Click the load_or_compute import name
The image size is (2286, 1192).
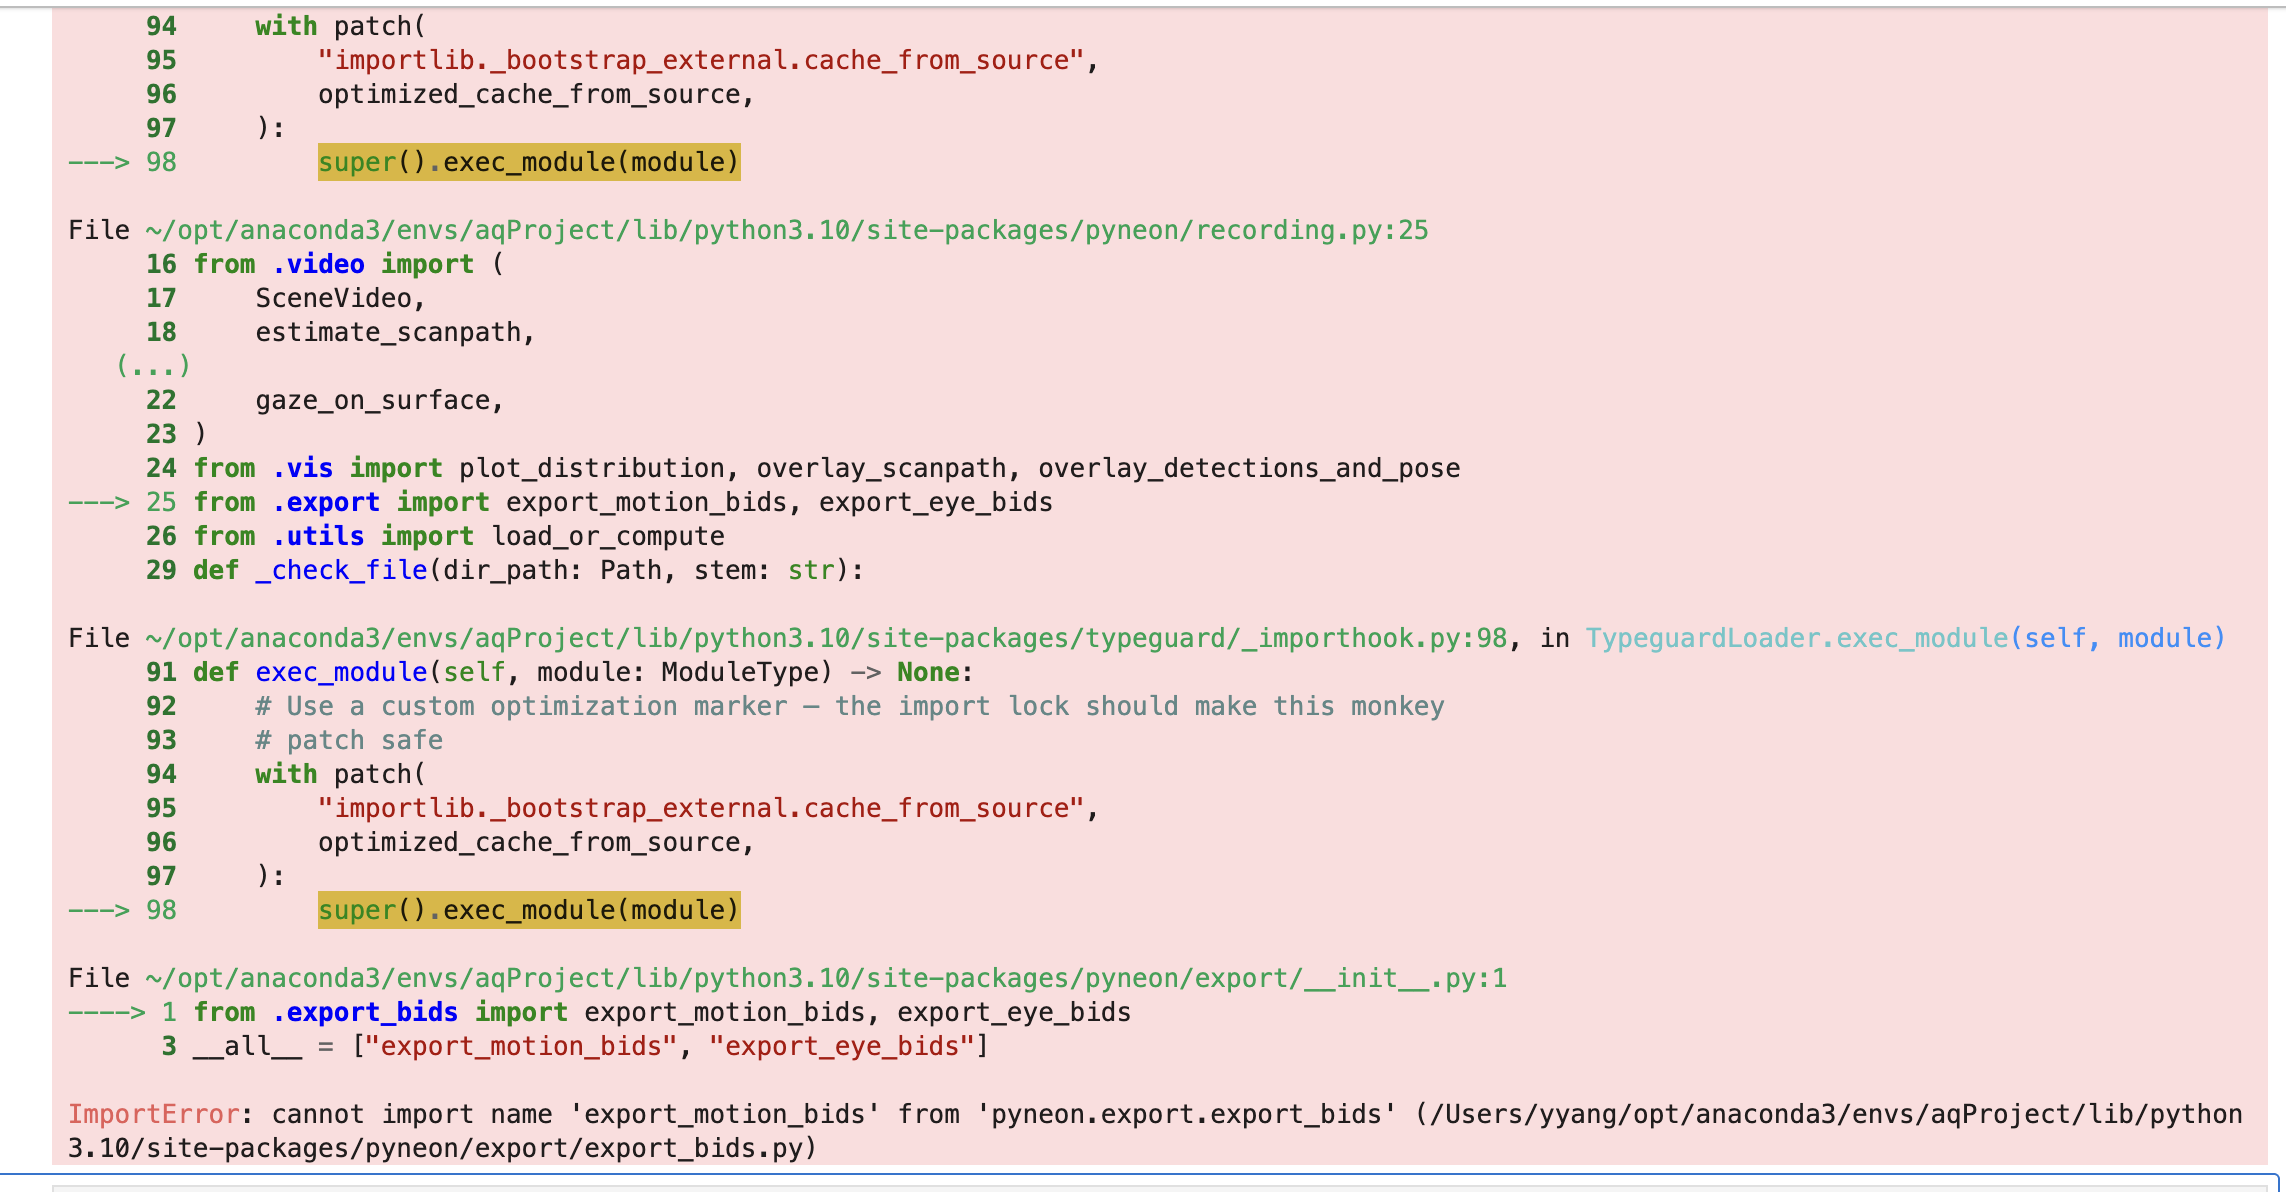tap(607, 536)
